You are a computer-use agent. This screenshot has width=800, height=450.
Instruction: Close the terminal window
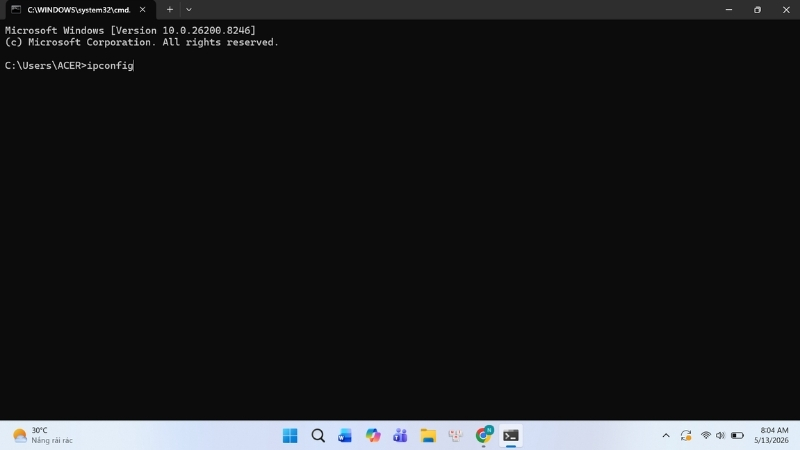(x=786, y=10)
